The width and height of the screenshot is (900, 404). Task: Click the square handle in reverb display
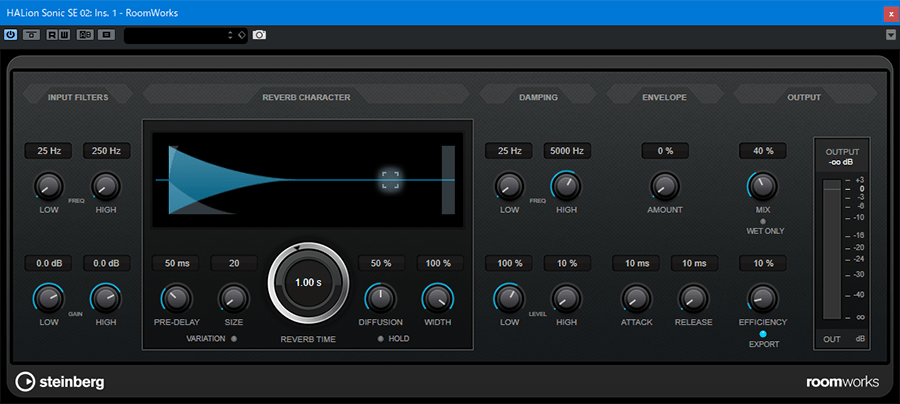tap(391, 180)
